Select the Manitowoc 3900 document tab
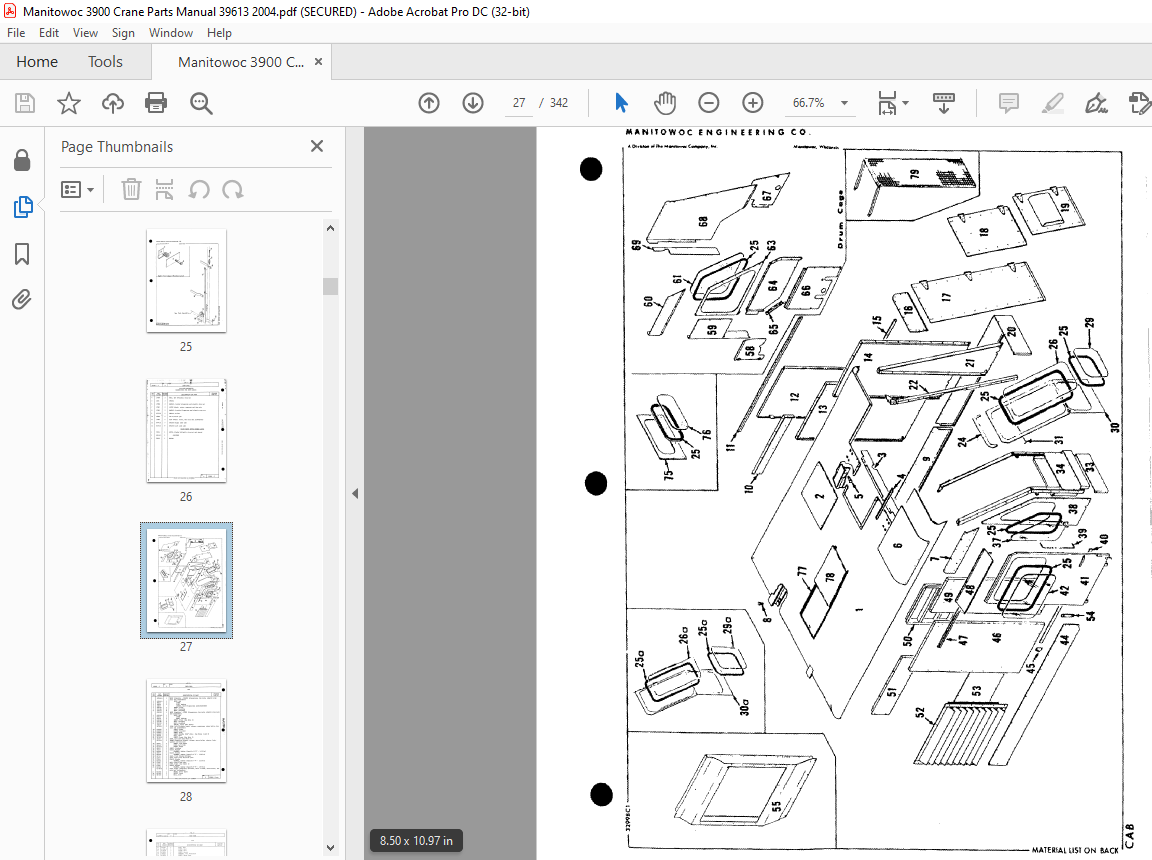This screenshot has width=1152, height=860. coord(240,62)
